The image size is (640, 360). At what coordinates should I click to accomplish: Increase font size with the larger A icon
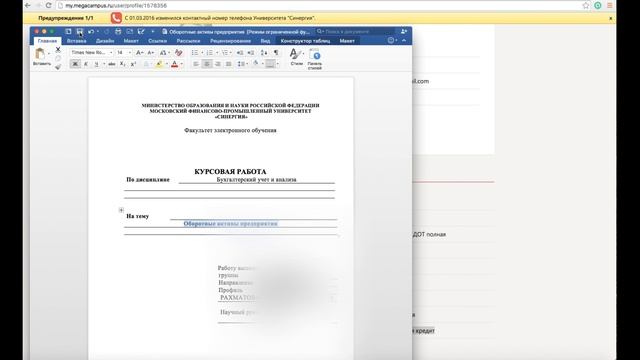point(139,53)
